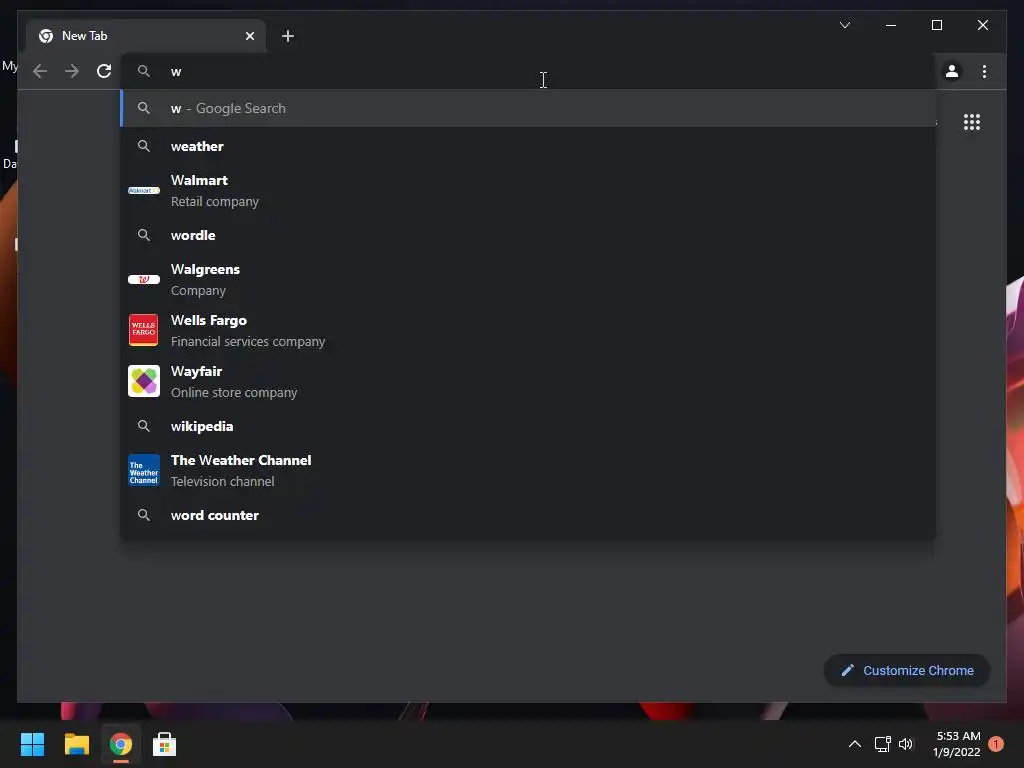Open the Chrome profile avatar icon
Image resolution: width=1024 pixels, height=768 pixels.
click(952, 71)
